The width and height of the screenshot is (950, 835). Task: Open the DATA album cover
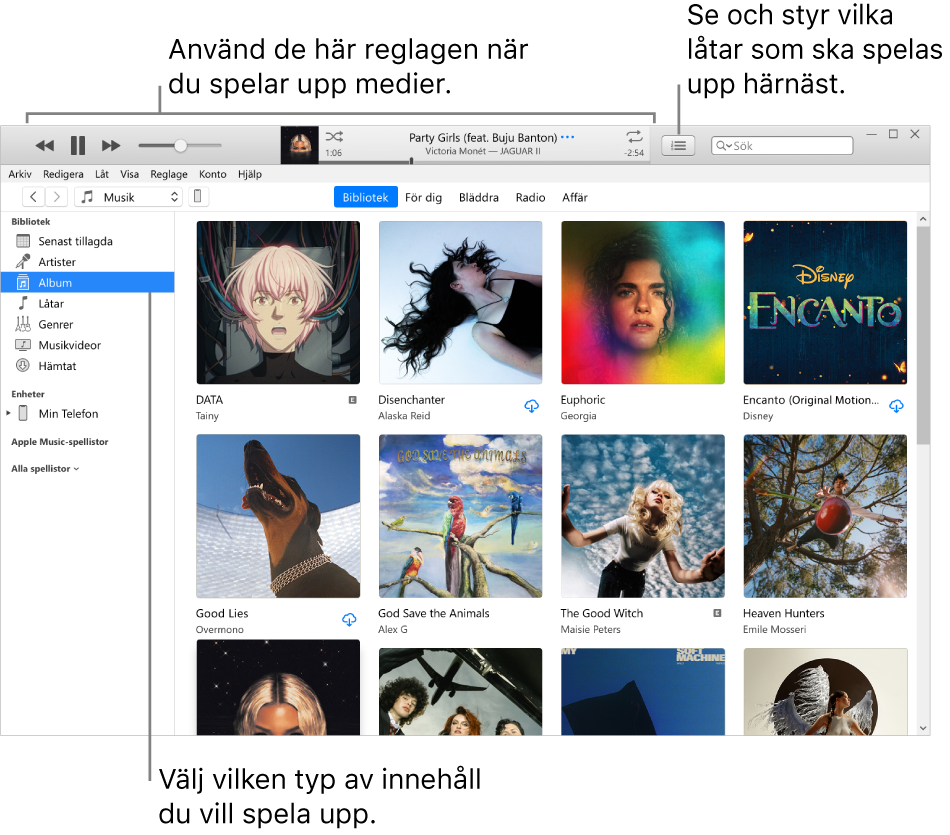tap(278, 302)
